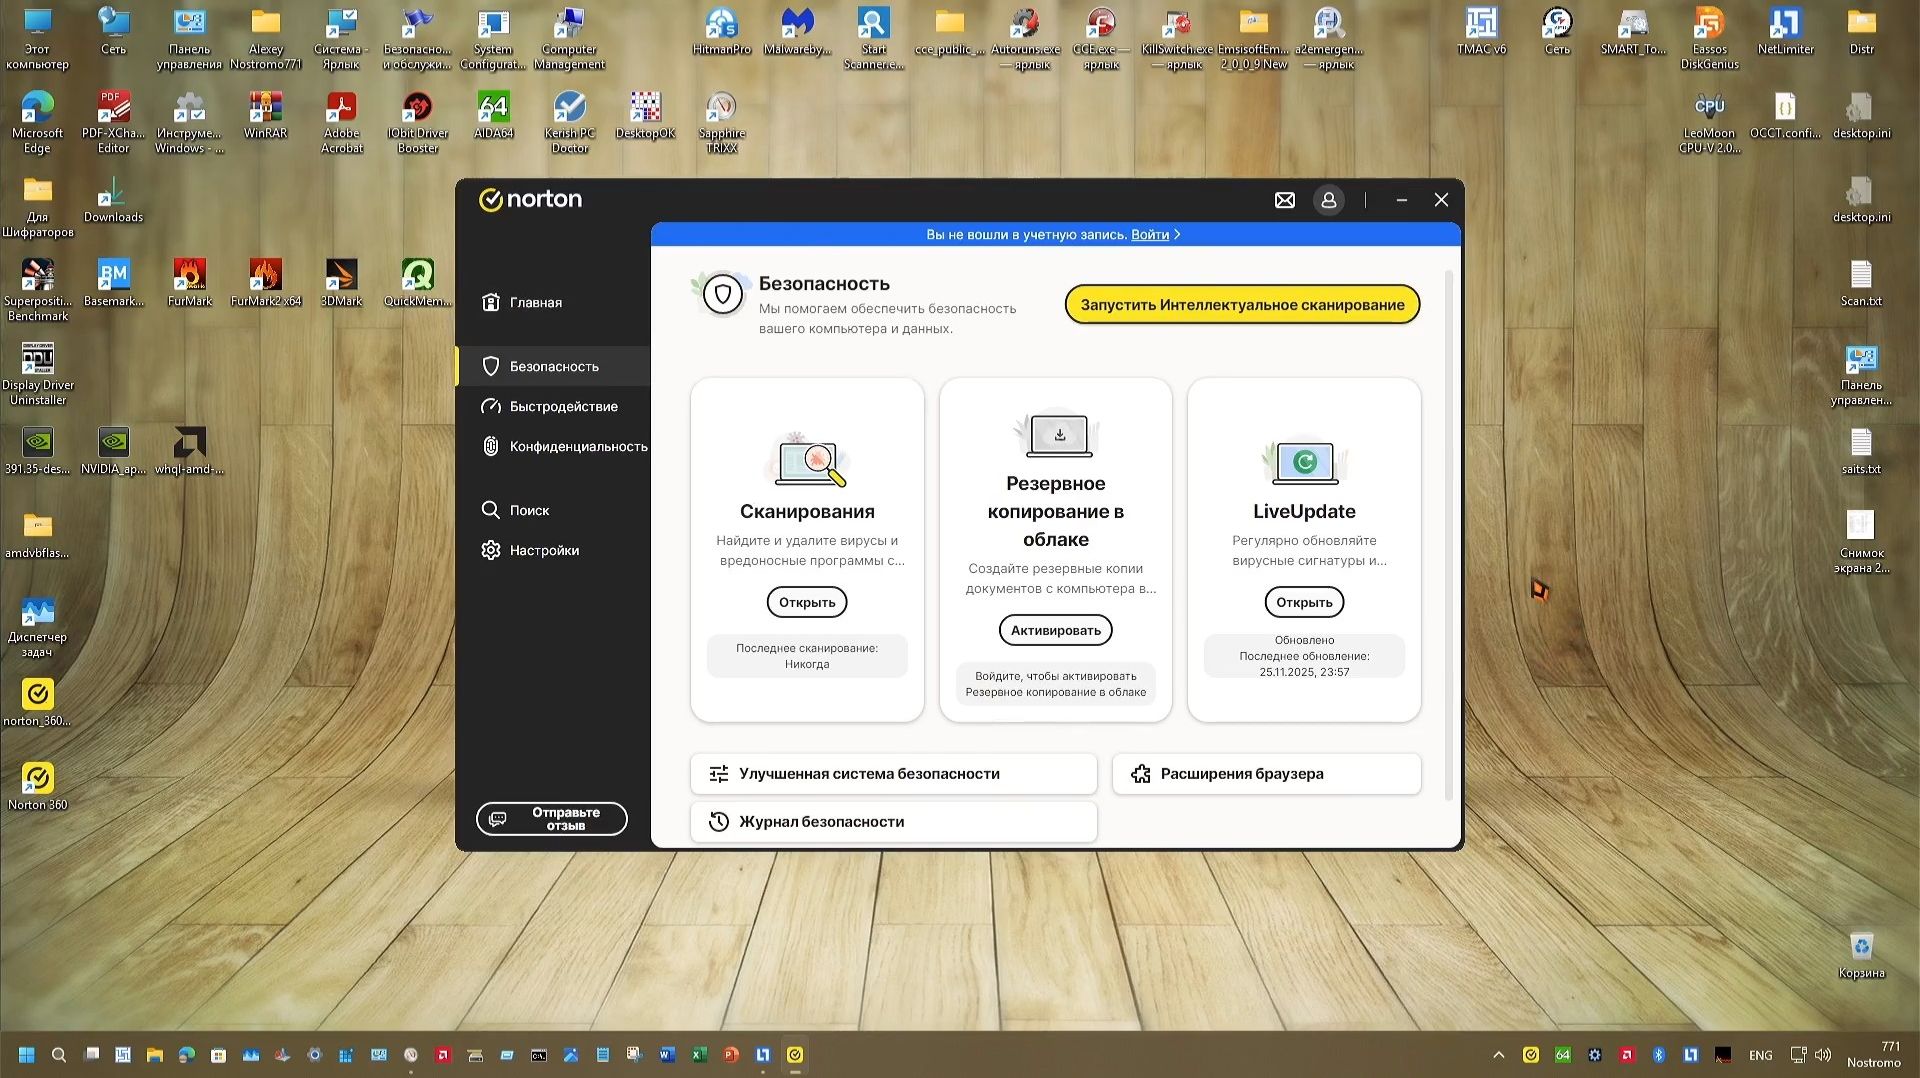Select Kerish PC Doctor desktop icon
Viewport: 1920px width, 1078px height.
570,122
